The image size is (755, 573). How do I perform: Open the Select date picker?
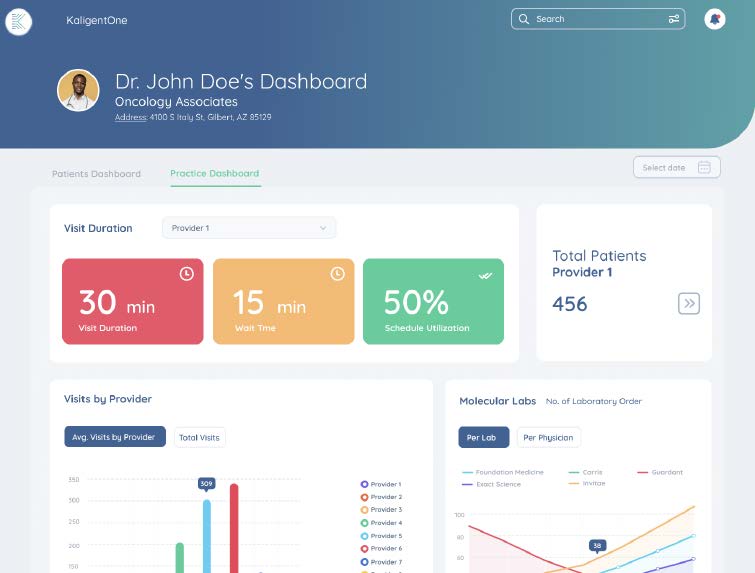tap(676, 167)
